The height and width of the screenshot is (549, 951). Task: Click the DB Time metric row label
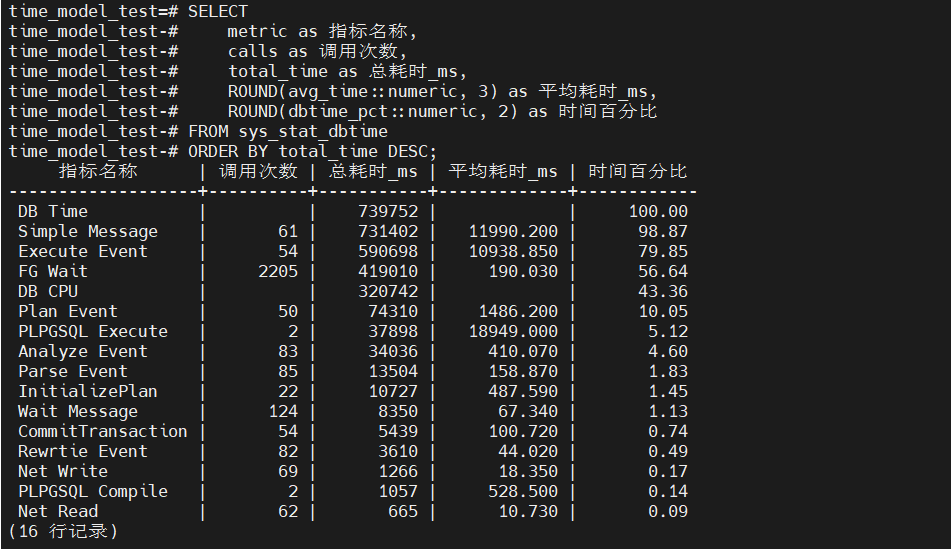click(x=52, y=211)
